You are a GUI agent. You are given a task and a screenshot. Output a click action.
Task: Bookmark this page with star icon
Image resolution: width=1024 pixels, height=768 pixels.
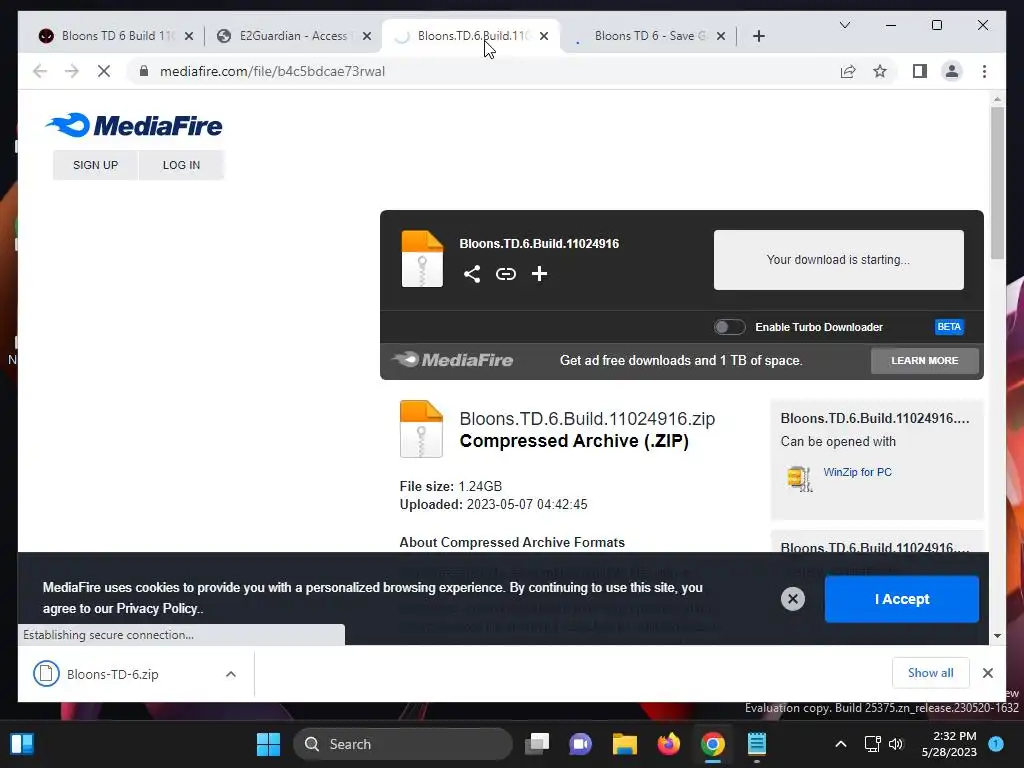[880, 71]
